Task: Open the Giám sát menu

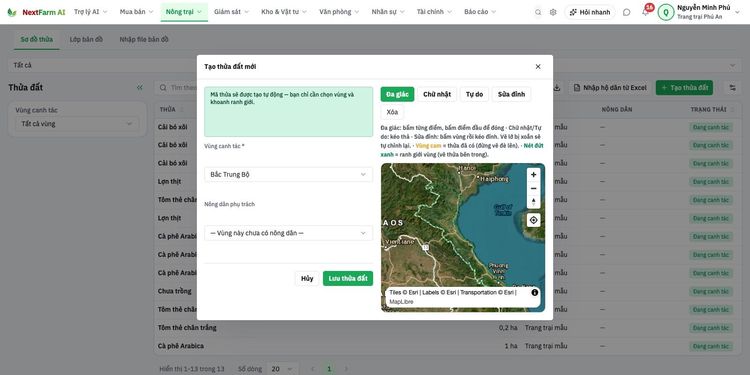Action: (x=232, y=12)
